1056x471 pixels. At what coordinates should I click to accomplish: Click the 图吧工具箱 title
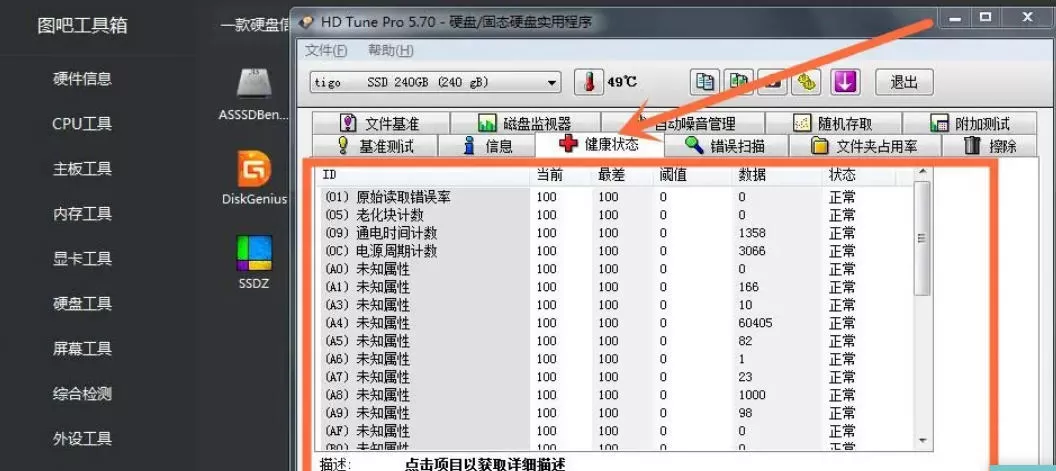click(x=82, y=26)
